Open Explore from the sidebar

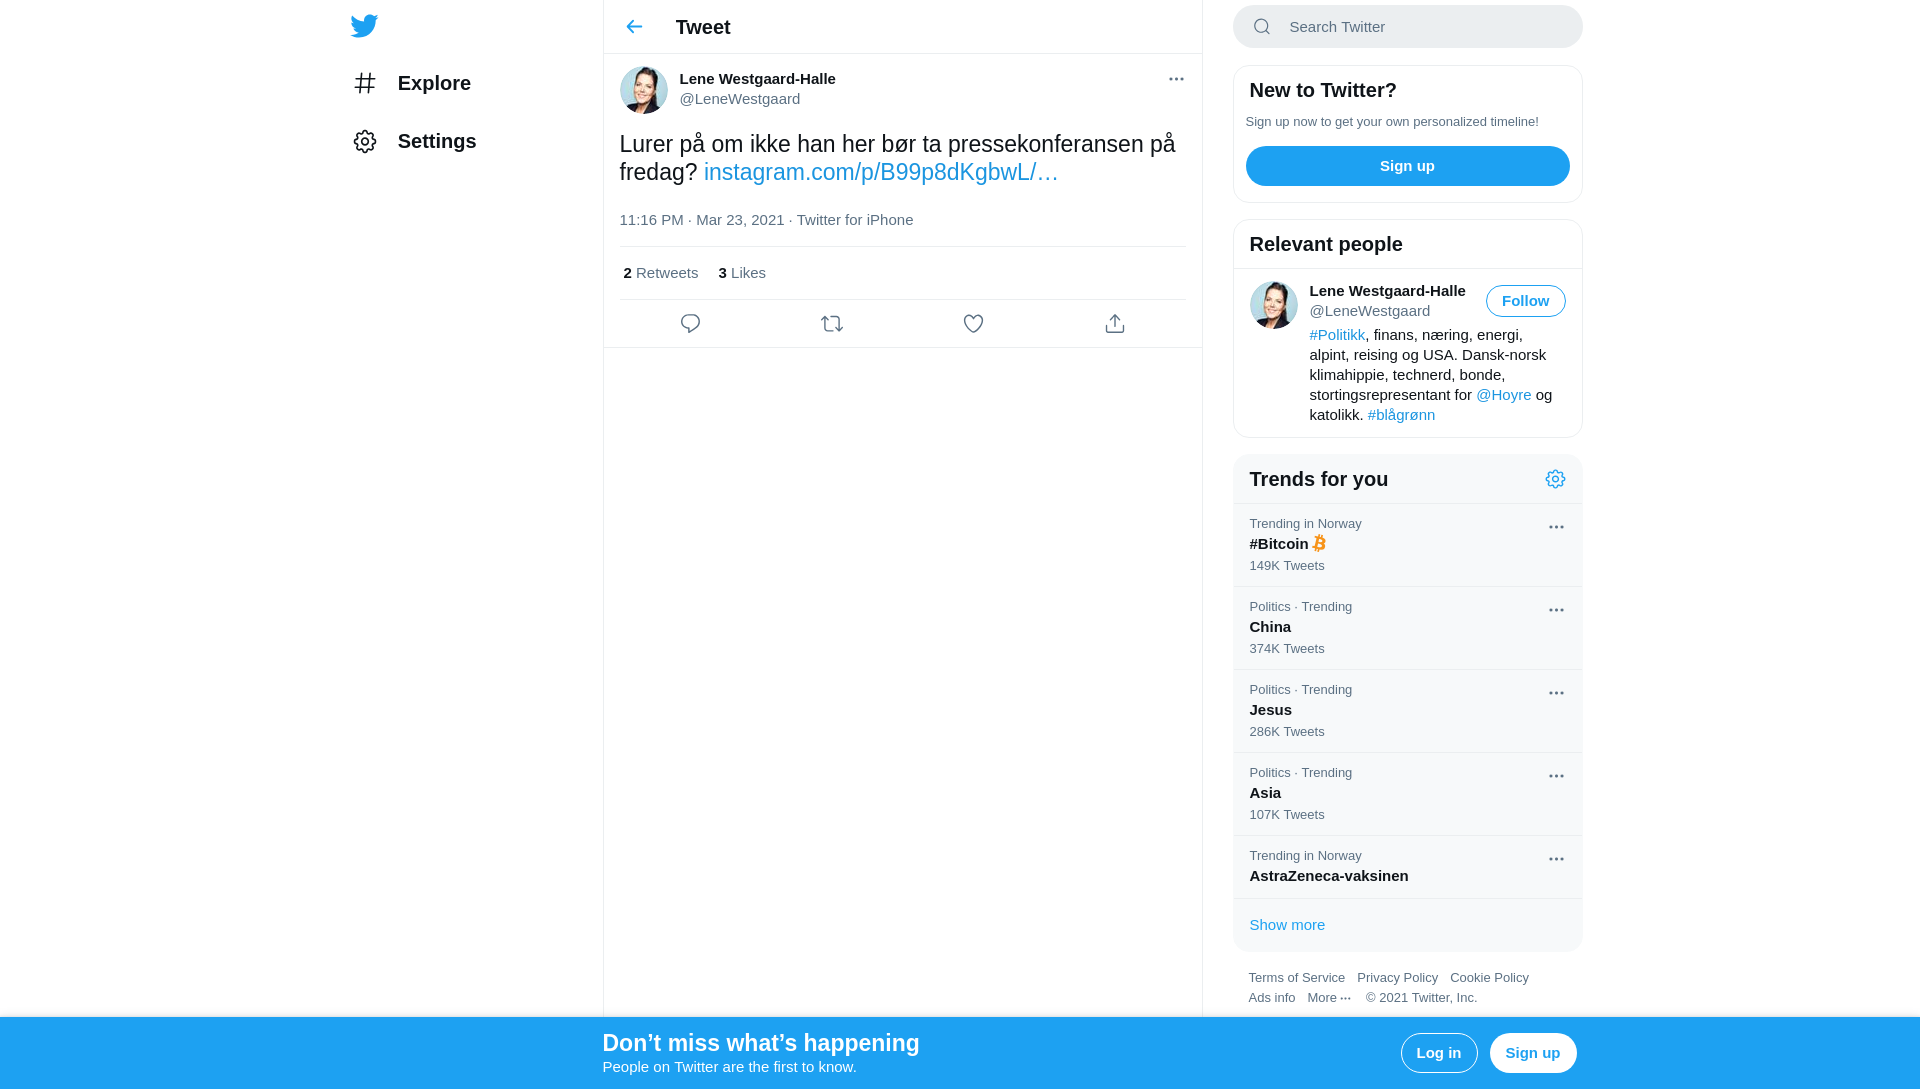pos(412,83)
